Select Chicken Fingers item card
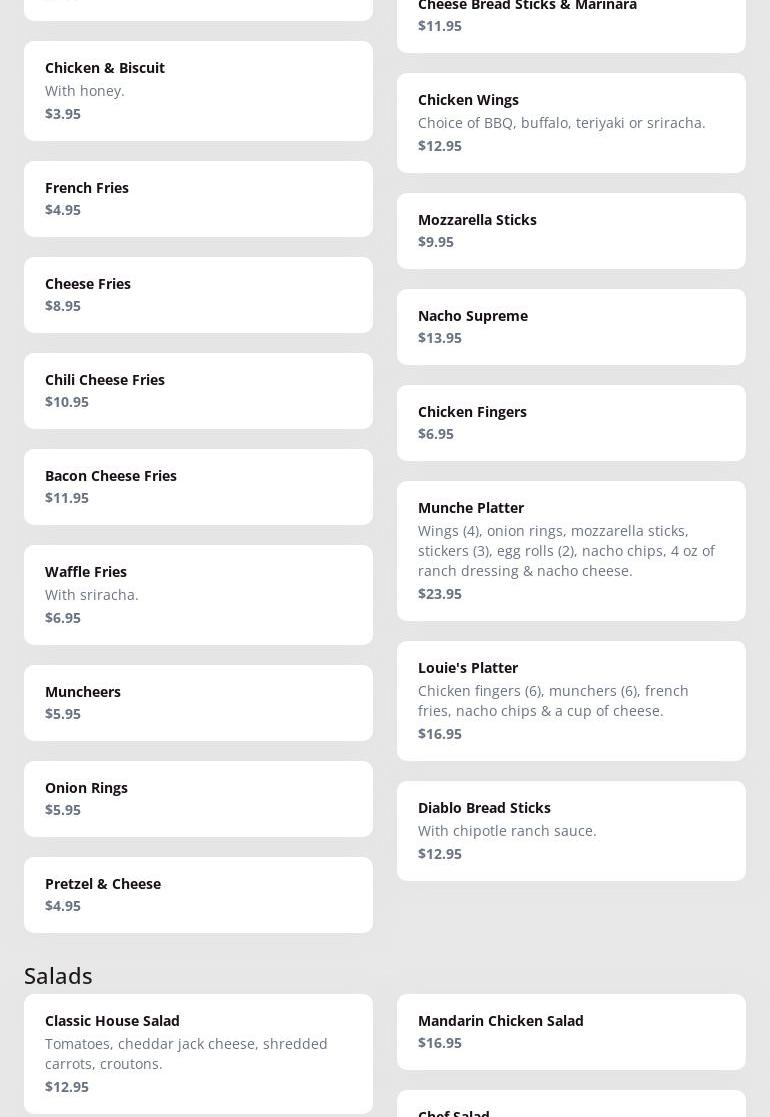 pos(571,423)
